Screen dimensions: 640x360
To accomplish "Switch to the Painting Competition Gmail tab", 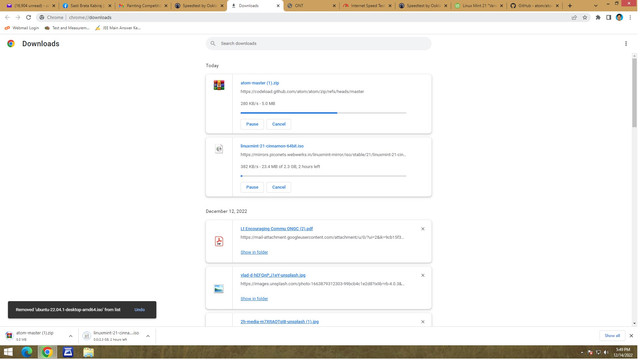I will click(x=142, y=6).
